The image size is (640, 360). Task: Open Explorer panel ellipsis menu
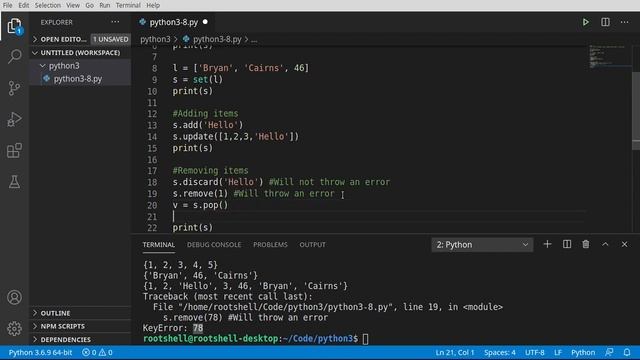[115, 22]
